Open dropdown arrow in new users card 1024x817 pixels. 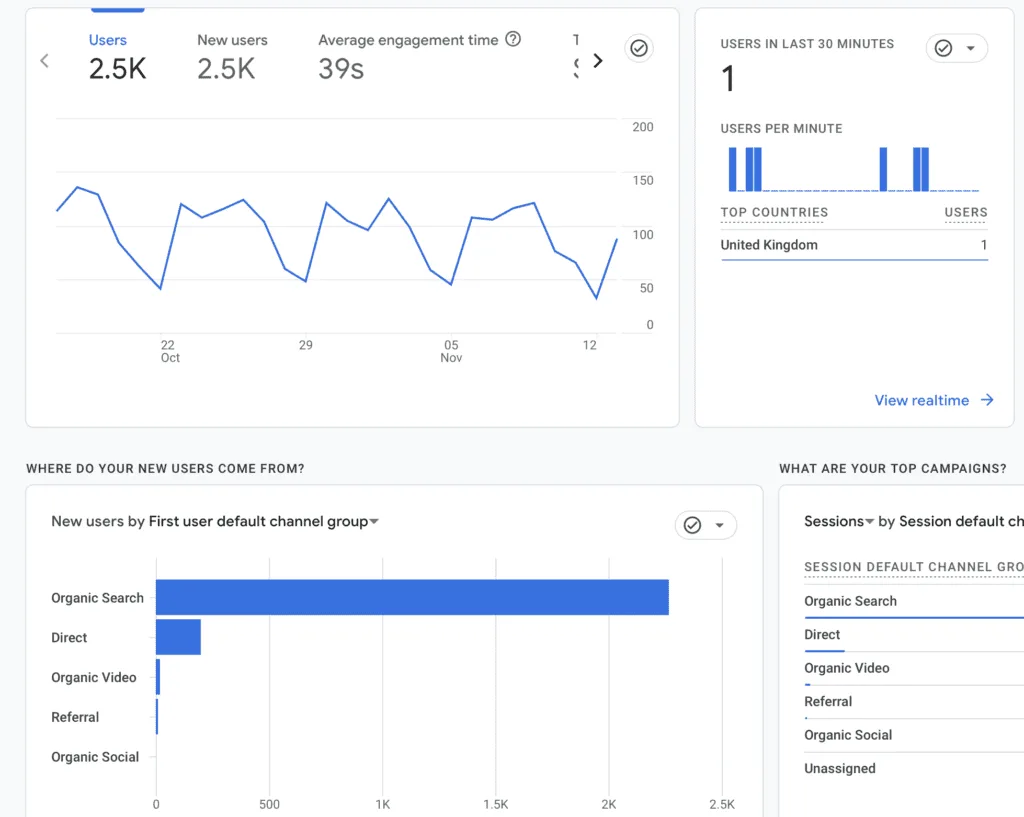coord(720,525)
